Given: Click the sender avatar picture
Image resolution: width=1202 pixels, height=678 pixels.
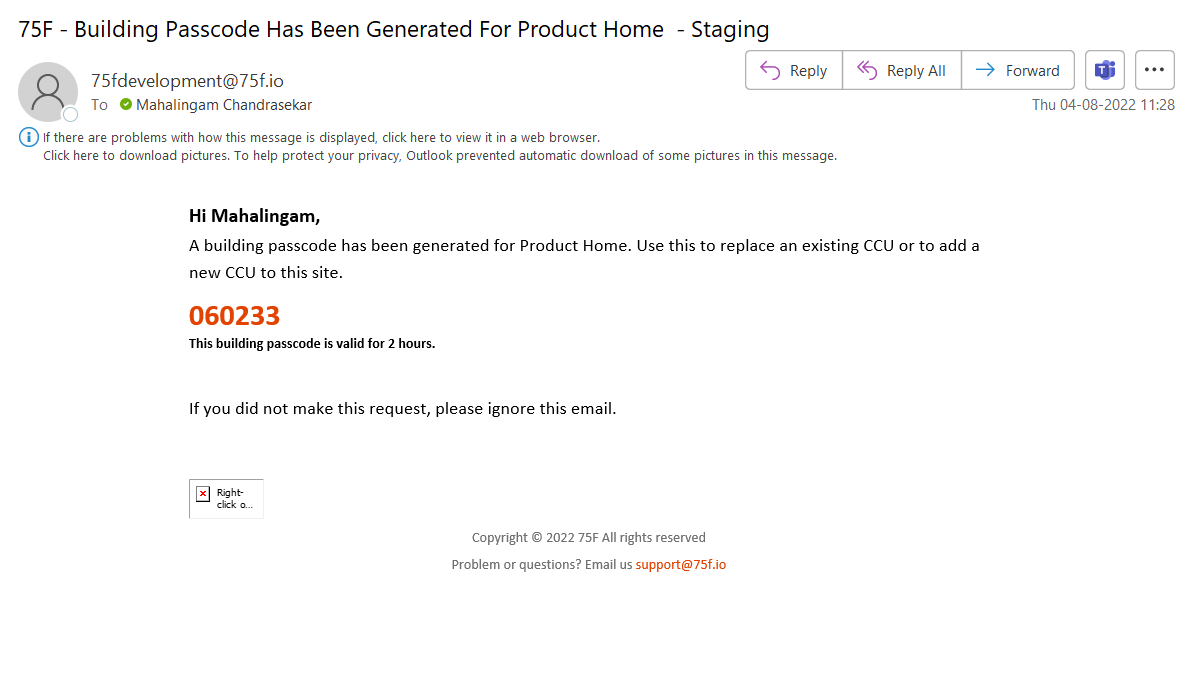Looking at the screenshot, I should pyautogui.click(x=47, y=91).
